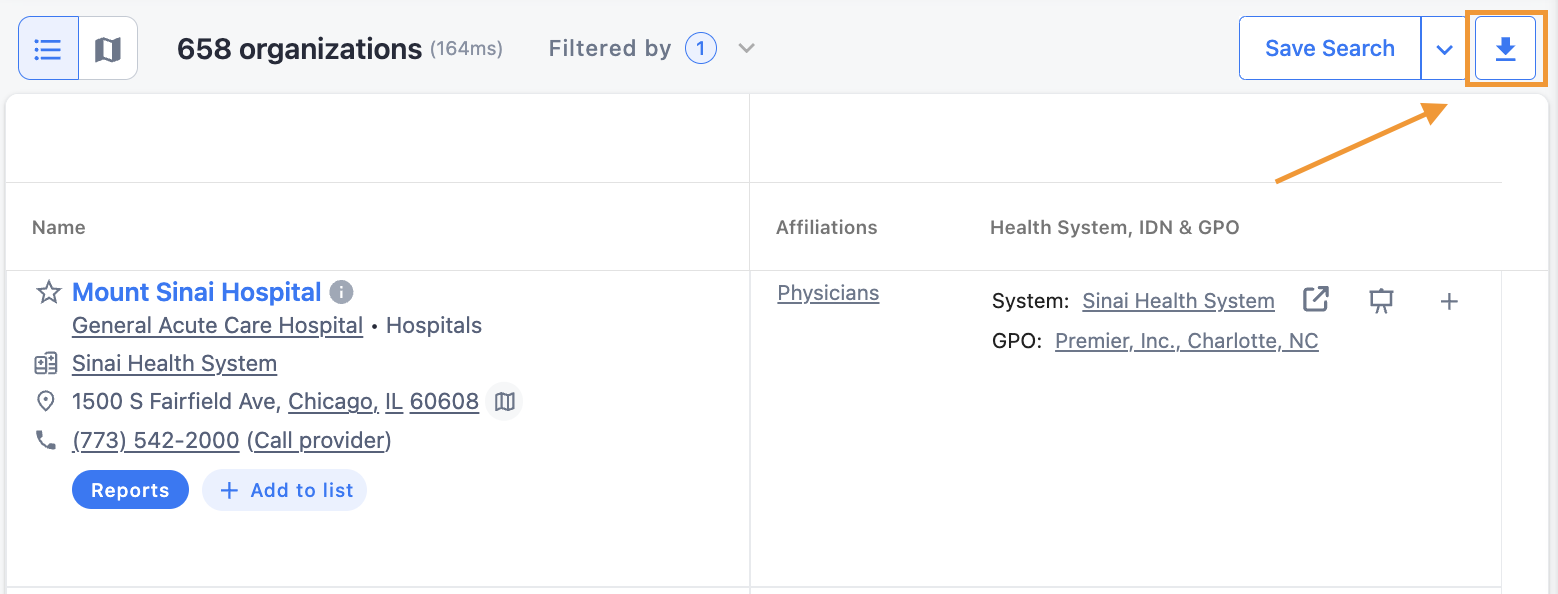The height and width of the screenshot is (594, 1558).
Task: Click the download results icon
Action: (x=1505, y=48)
